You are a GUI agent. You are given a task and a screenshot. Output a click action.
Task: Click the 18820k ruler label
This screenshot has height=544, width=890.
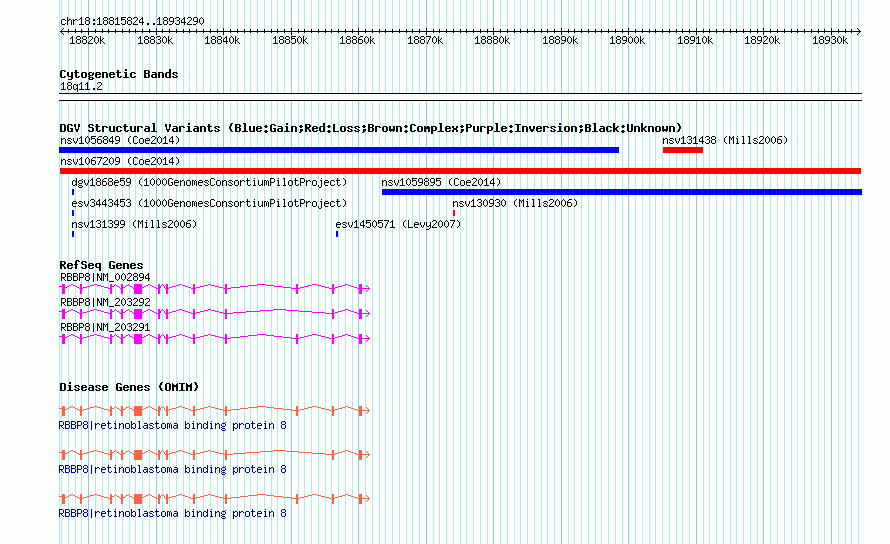(87, 40)
